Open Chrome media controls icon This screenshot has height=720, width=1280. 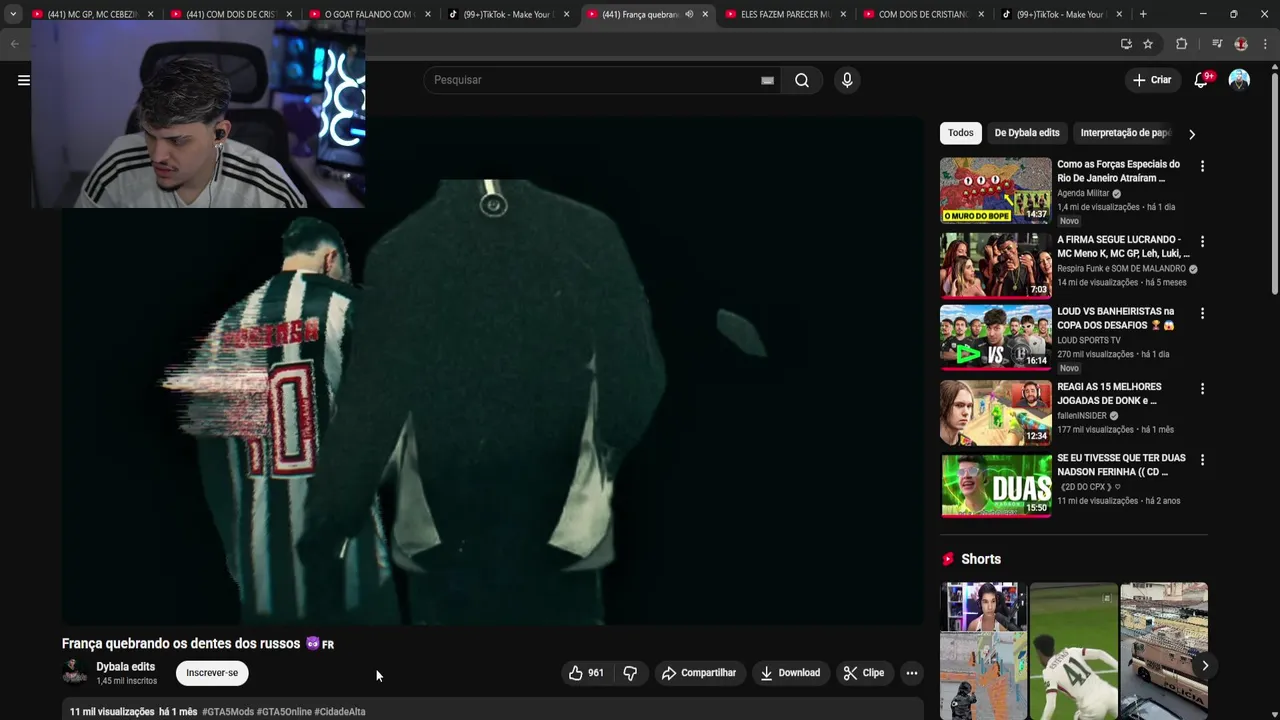[1217, 44]
